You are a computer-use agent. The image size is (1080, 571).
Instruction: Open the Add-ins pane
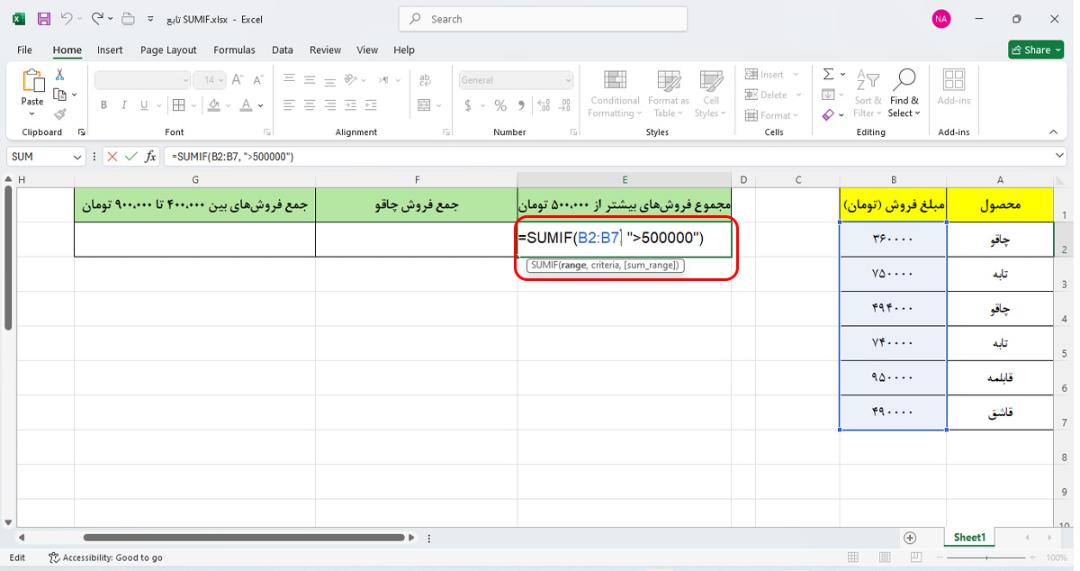pos(954,87)
